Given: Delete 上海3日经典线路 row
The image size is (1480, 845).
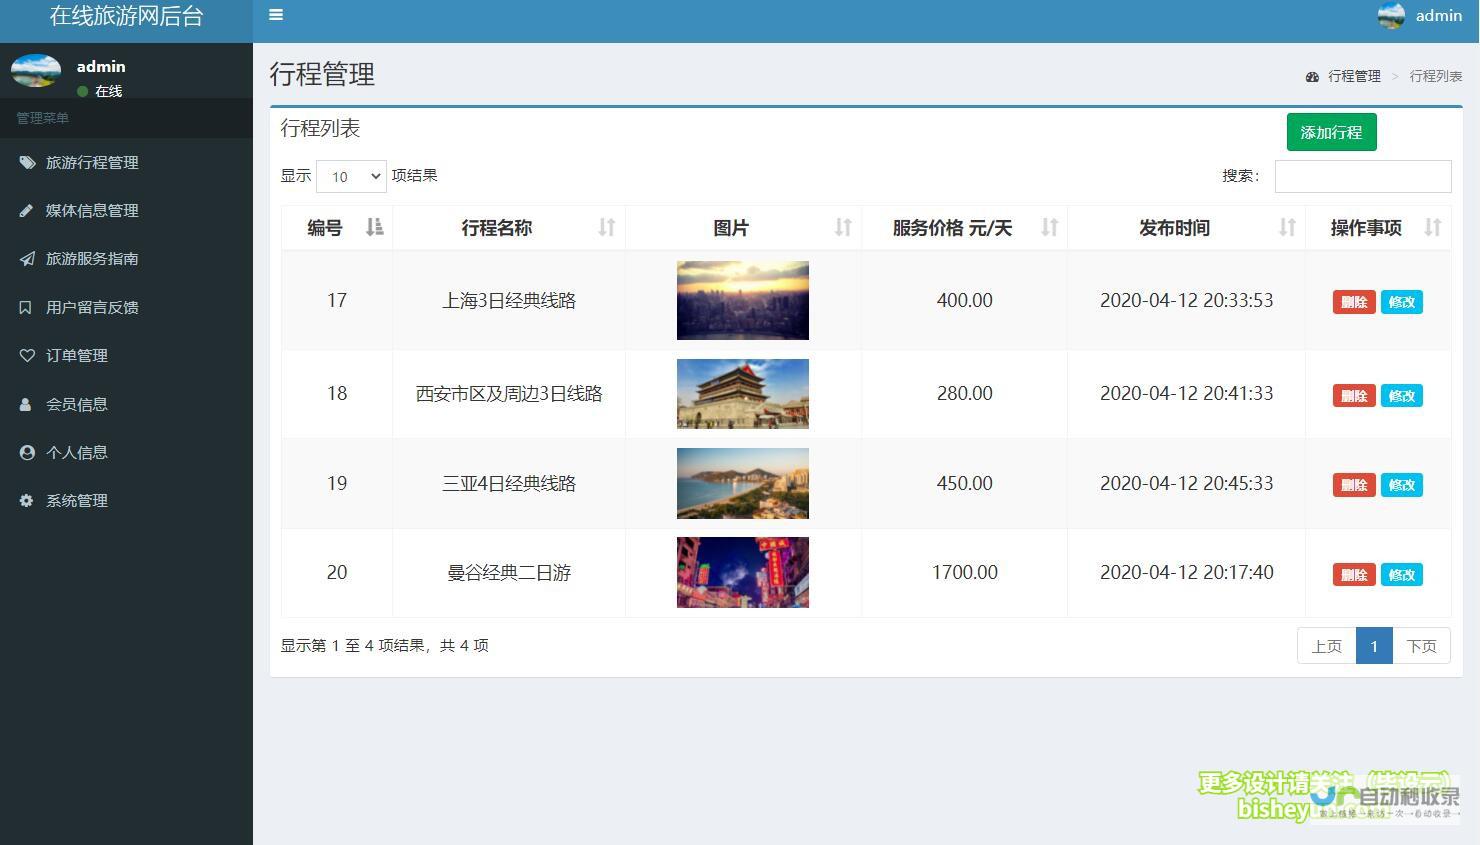Looking at the screenshot, I should click(x=1354, y=302).
